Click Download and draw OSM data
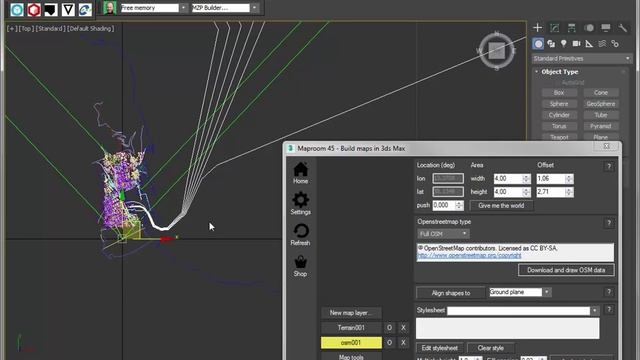 coord(566,270)
